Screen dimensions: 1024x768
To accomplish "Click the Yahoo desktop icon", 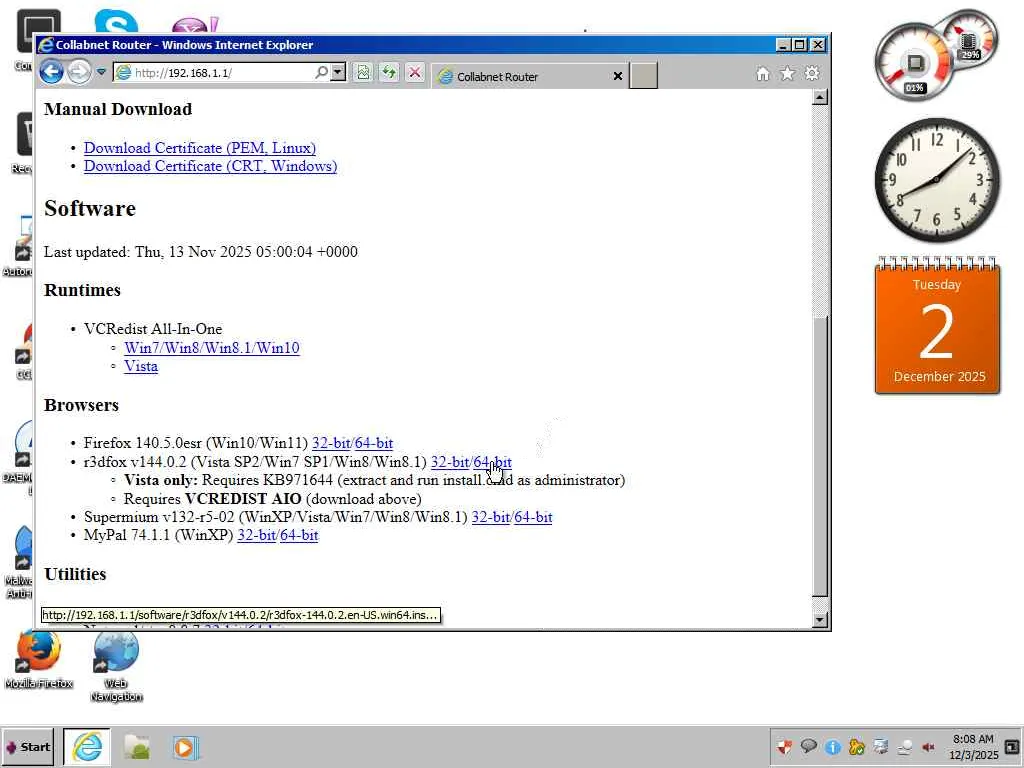I will click(195, 25).
